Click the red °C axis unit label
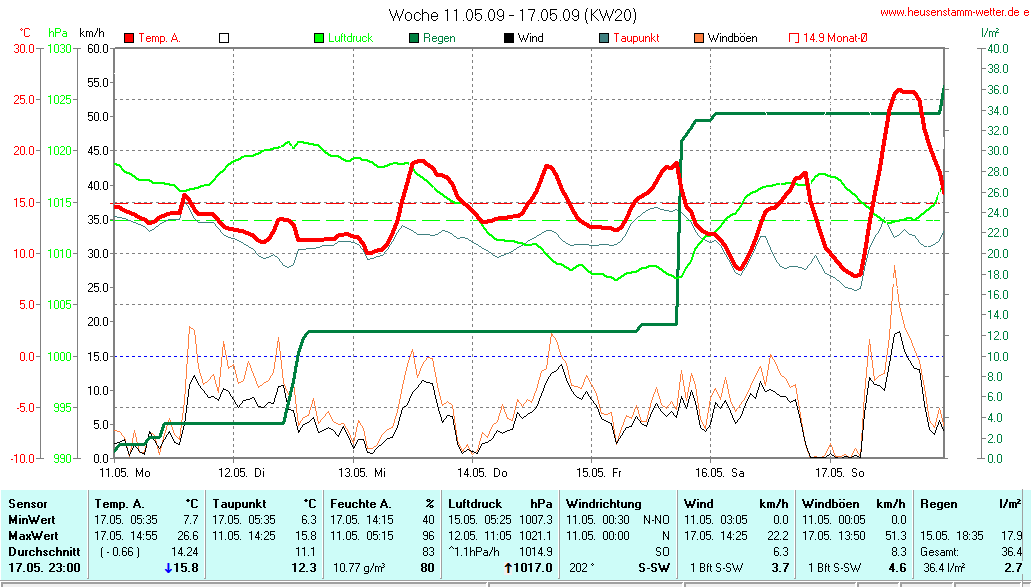This screenshot has height=587, width=1034. (24, 32)
